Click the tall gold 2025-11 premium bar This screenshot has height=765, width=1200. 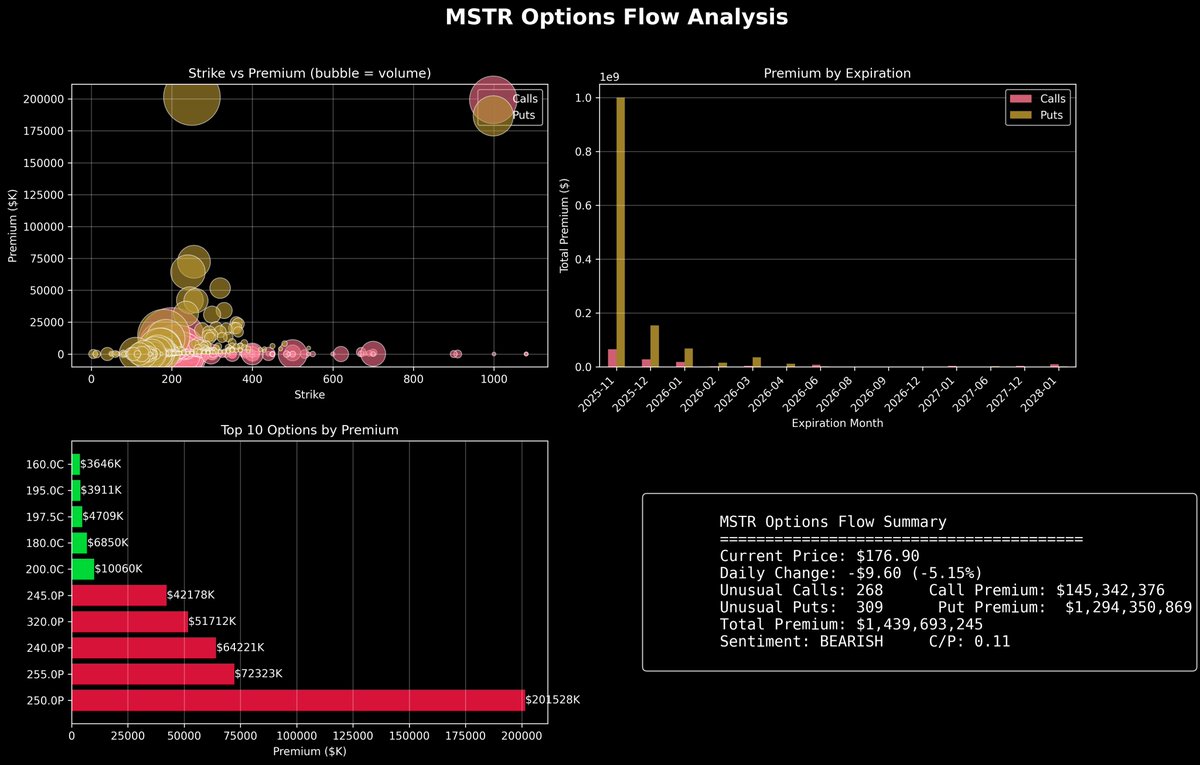point(619,230)
